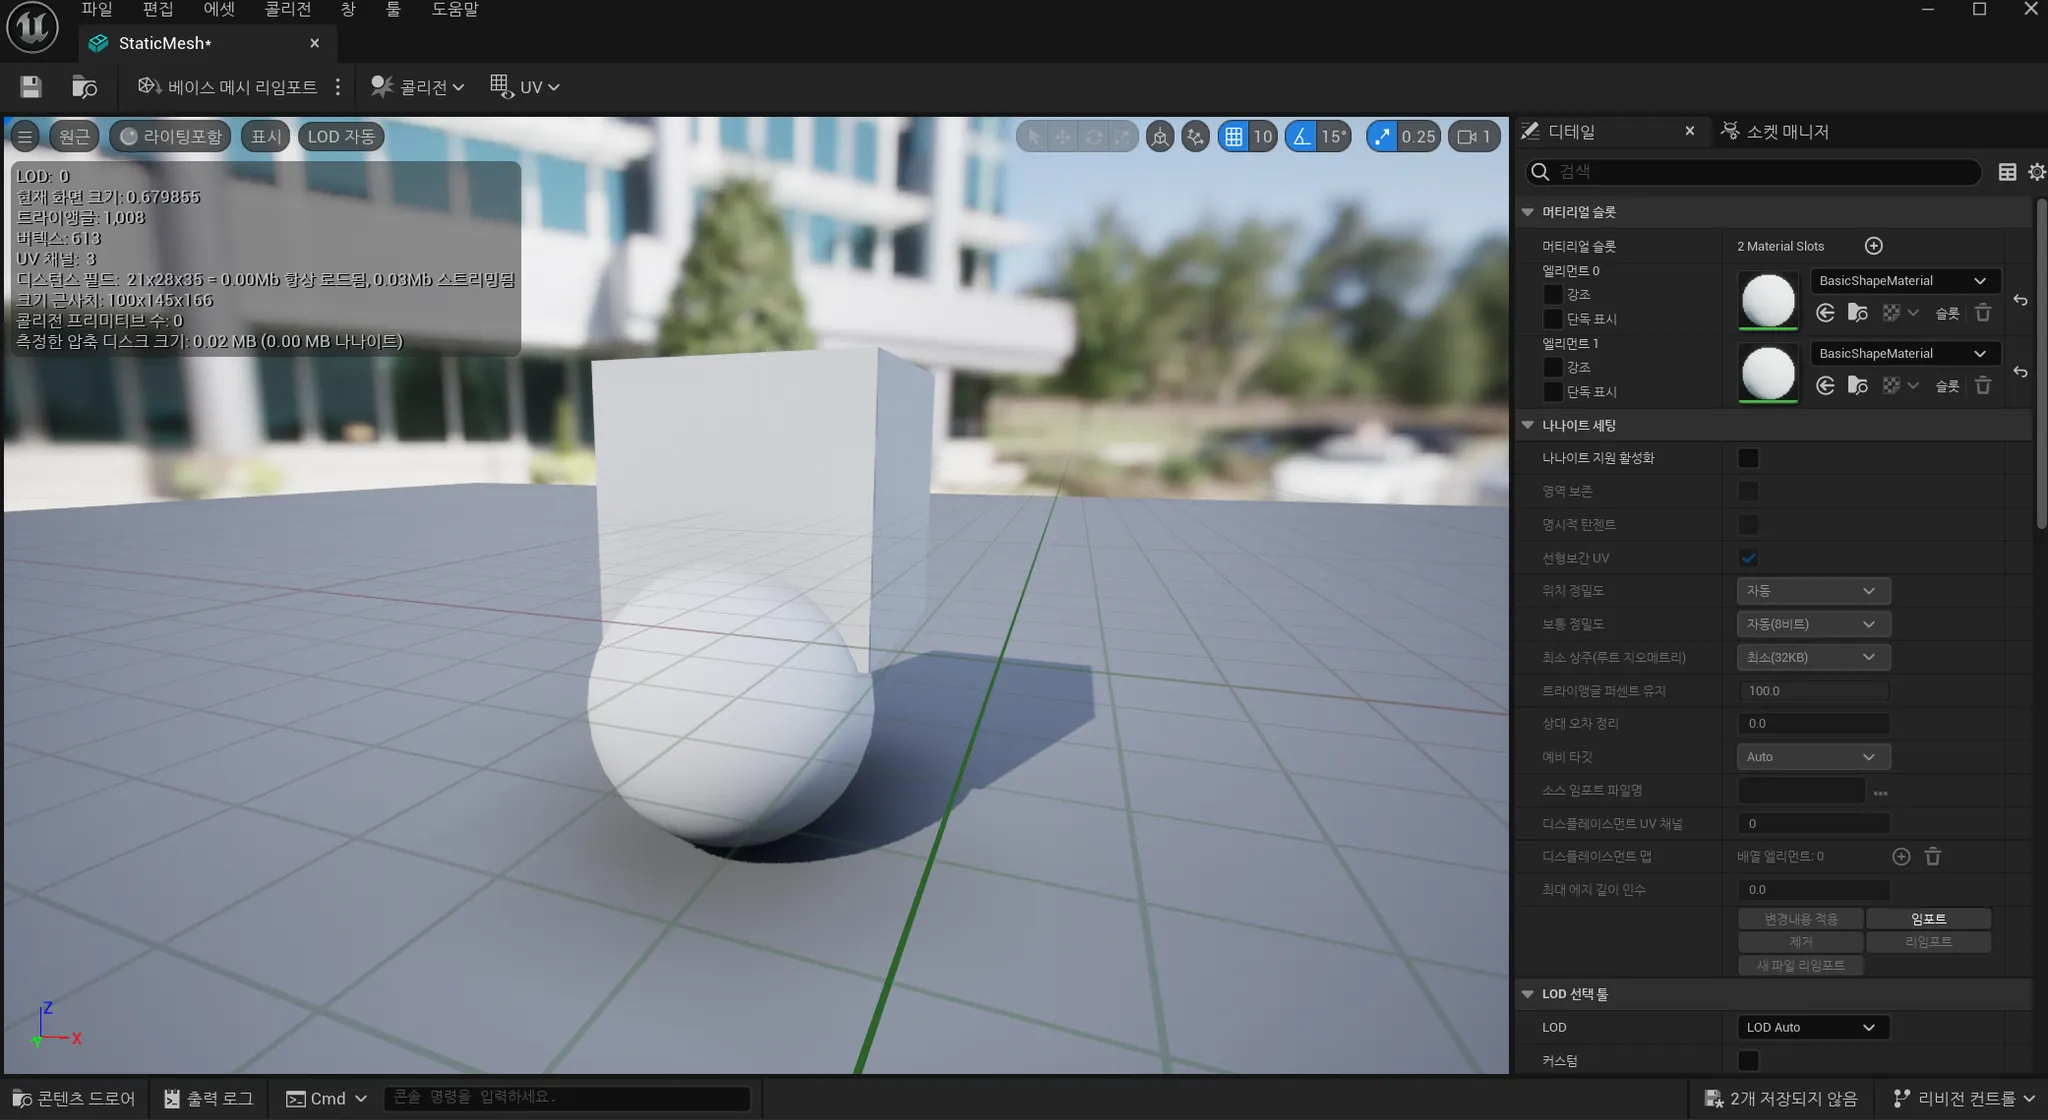2048x1120 pixels.
Task: Open the LOD Auto dropdown
Action: pos(1811,1027)
